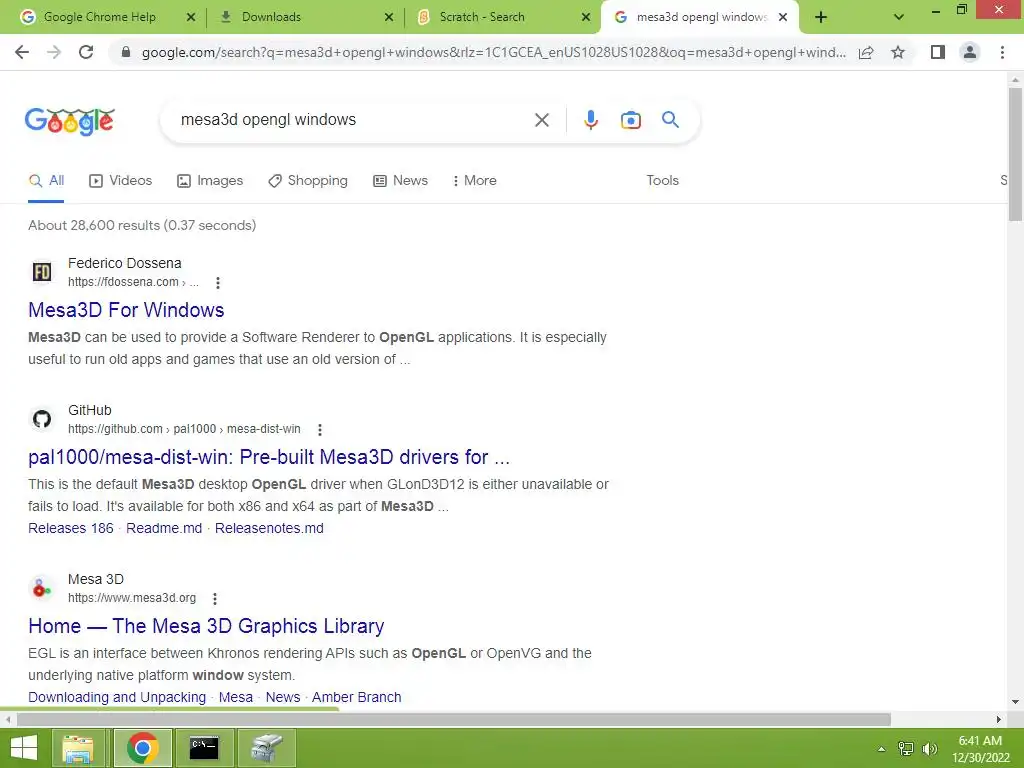Click the network tray icon

click(905, 749)
